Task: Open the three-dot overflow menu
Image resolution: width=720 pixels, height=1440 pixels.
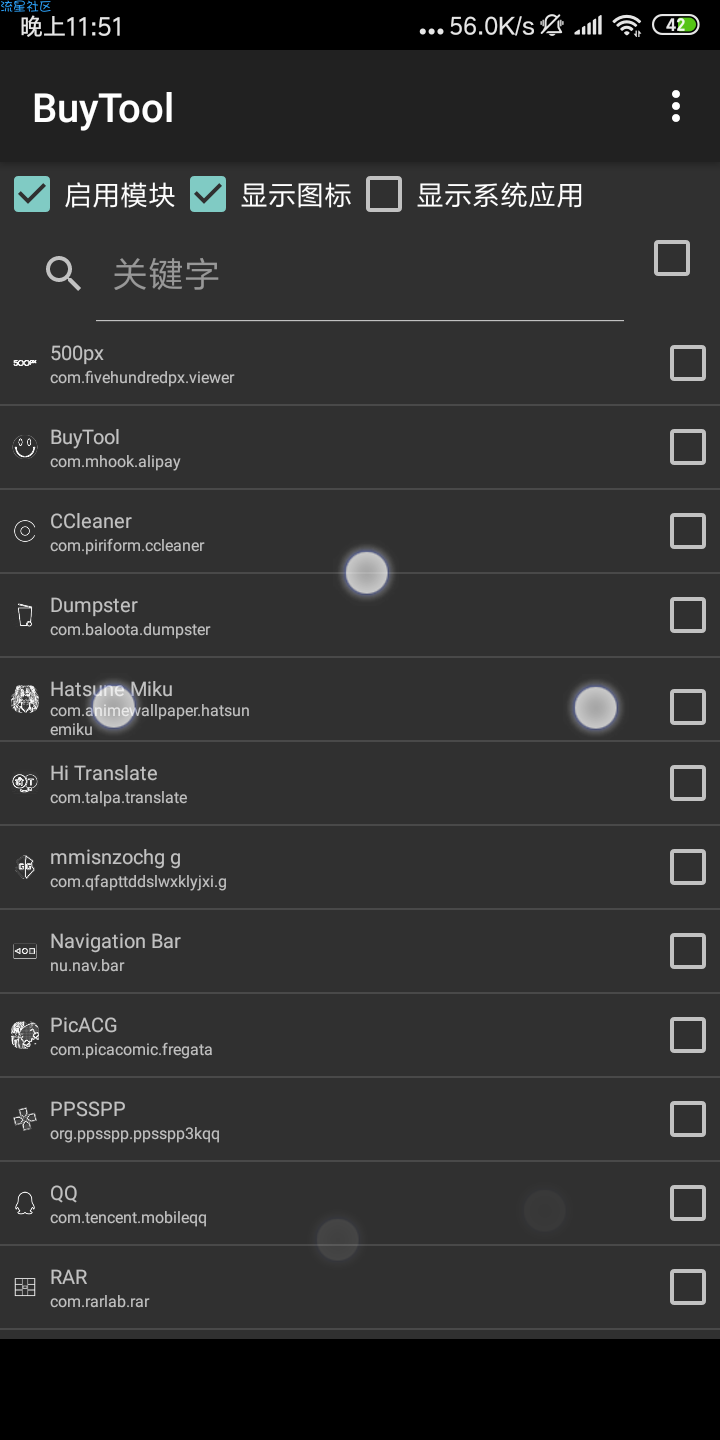Action: (676, 107)
